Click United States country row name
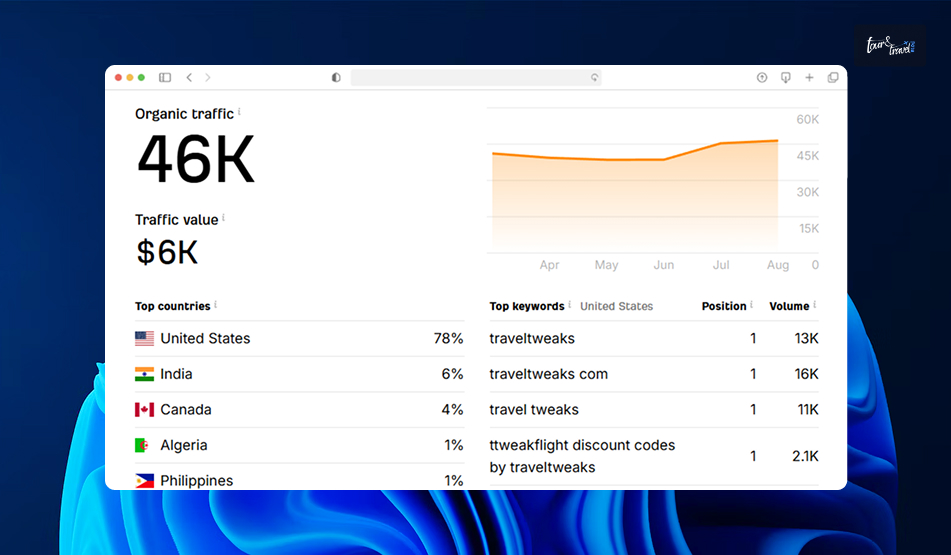 tap(205, 338)
